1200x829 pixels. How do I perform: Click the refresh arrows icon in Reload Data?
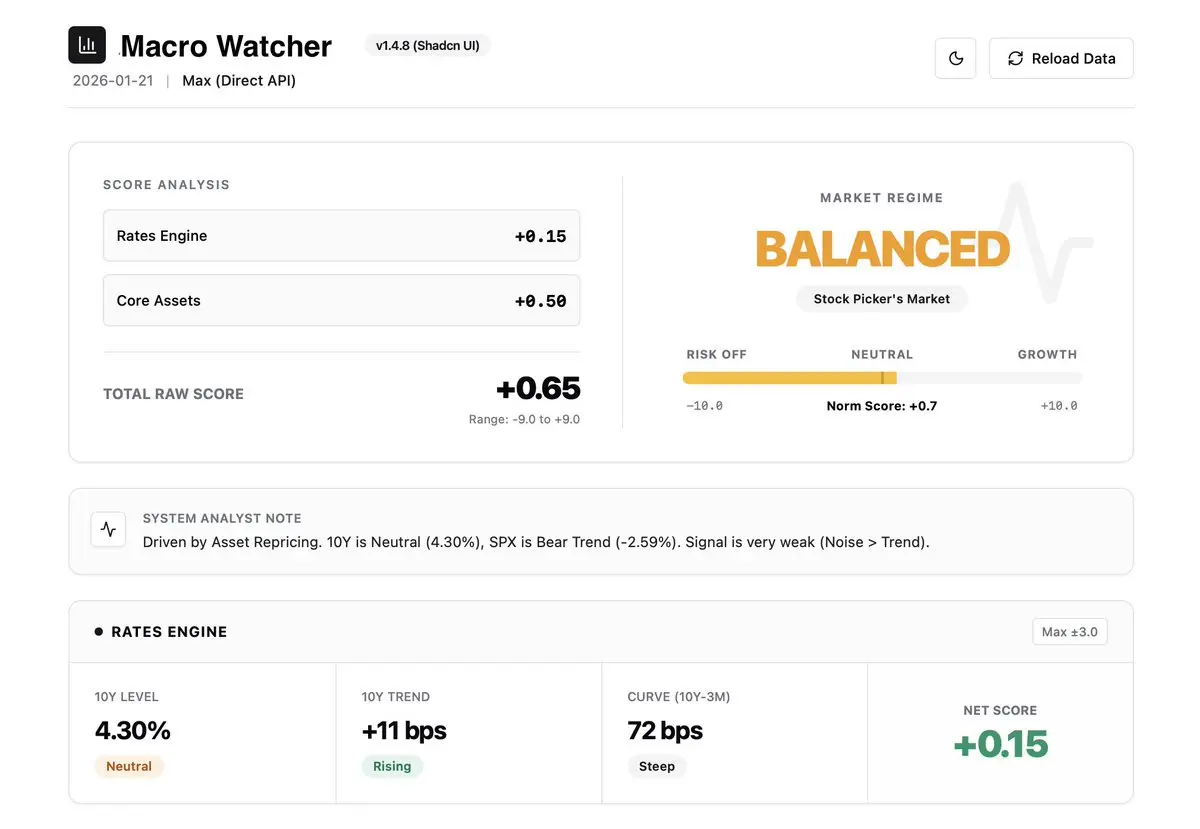1015,59
